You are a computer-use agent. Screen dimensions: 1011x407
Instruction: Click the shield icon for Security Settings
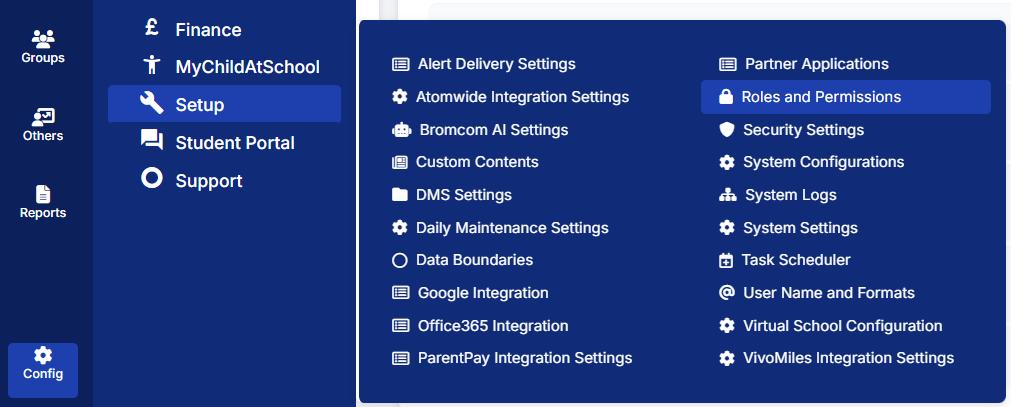726,130
